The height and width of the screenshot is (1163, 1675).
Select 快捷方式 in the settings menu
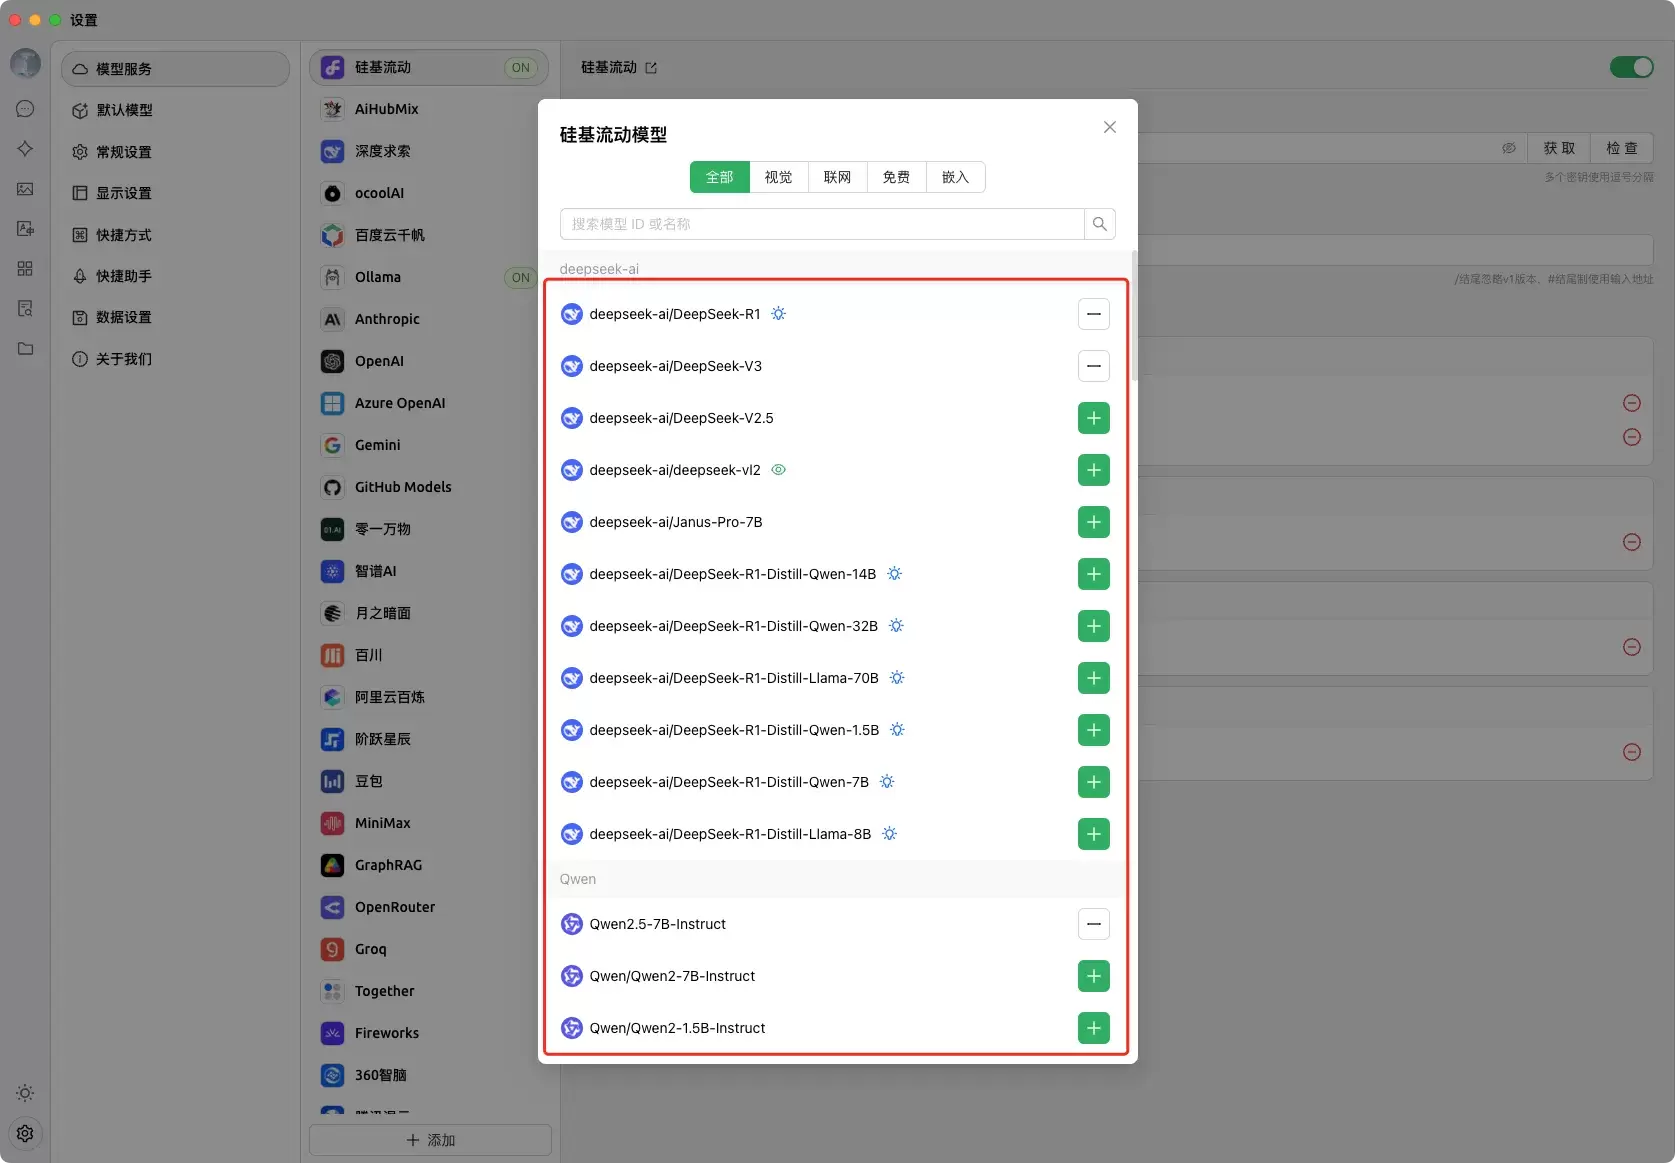(x=175, y=235)
